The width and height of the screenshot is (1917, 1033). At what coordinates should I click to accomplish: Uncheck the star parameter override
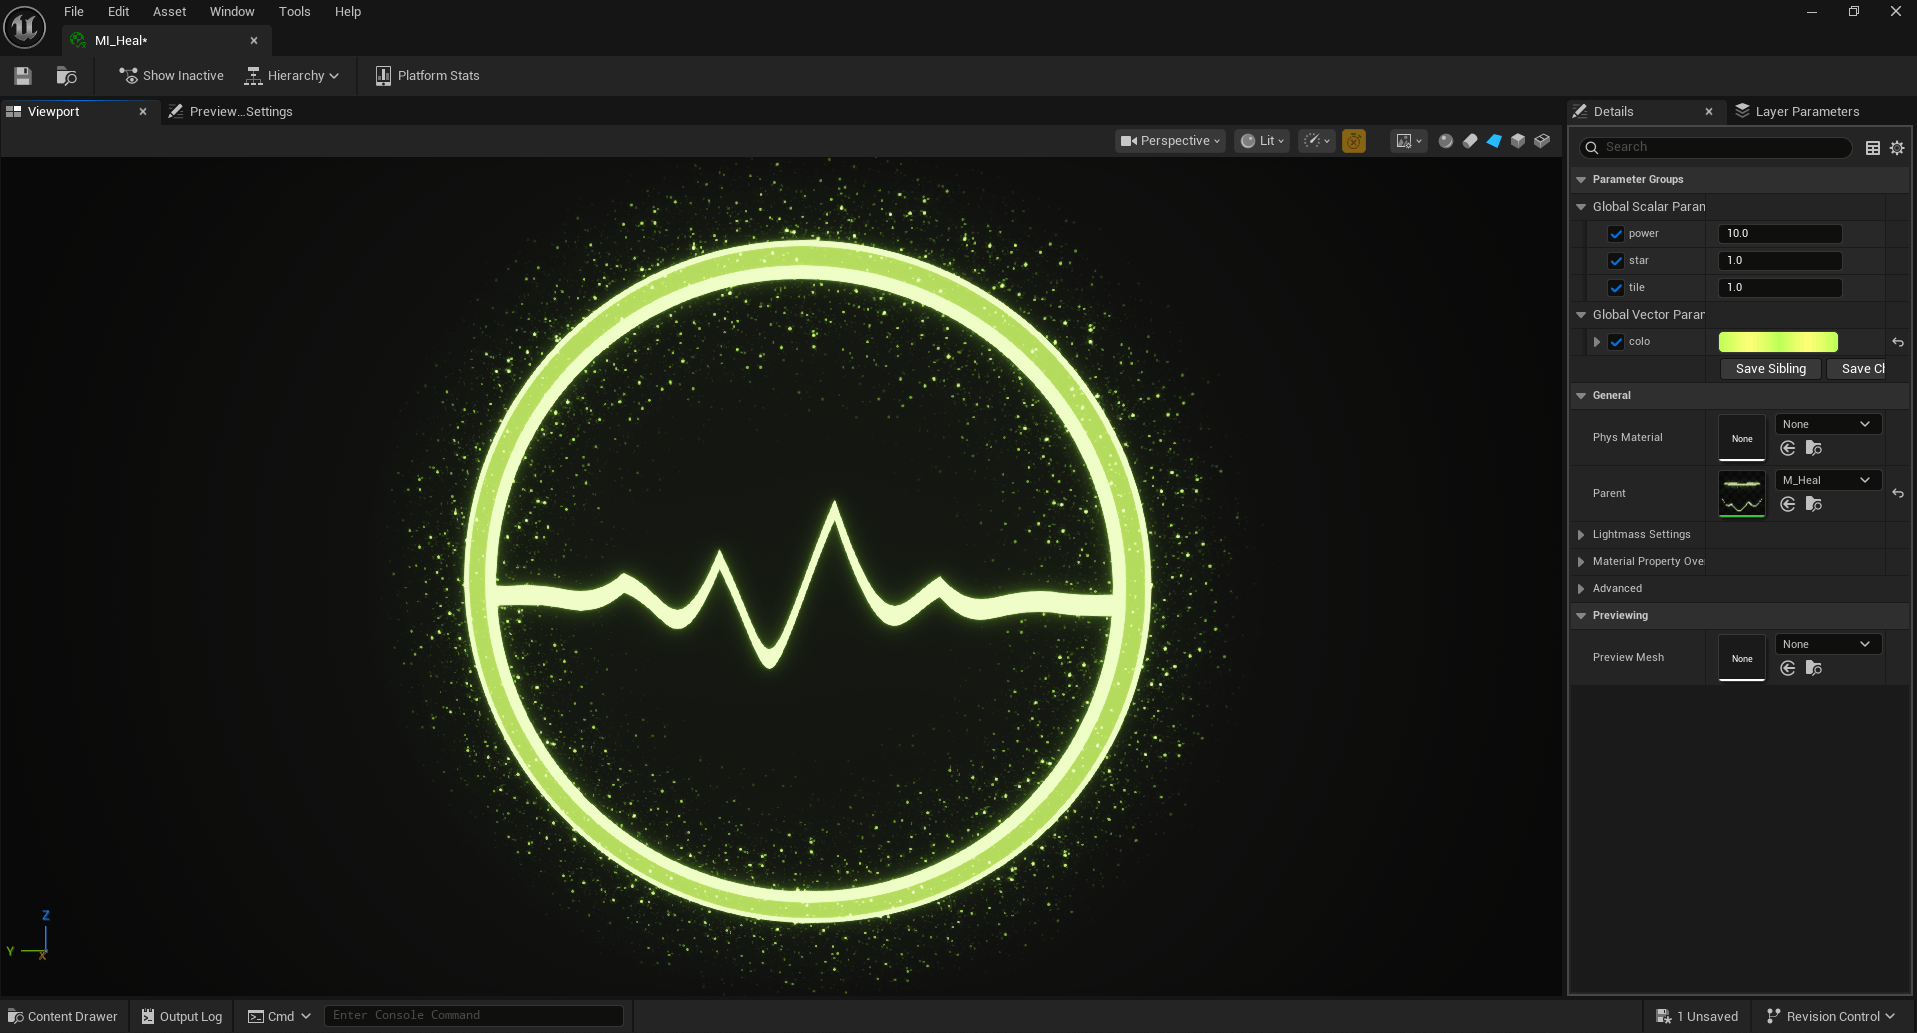[1616, 261]
